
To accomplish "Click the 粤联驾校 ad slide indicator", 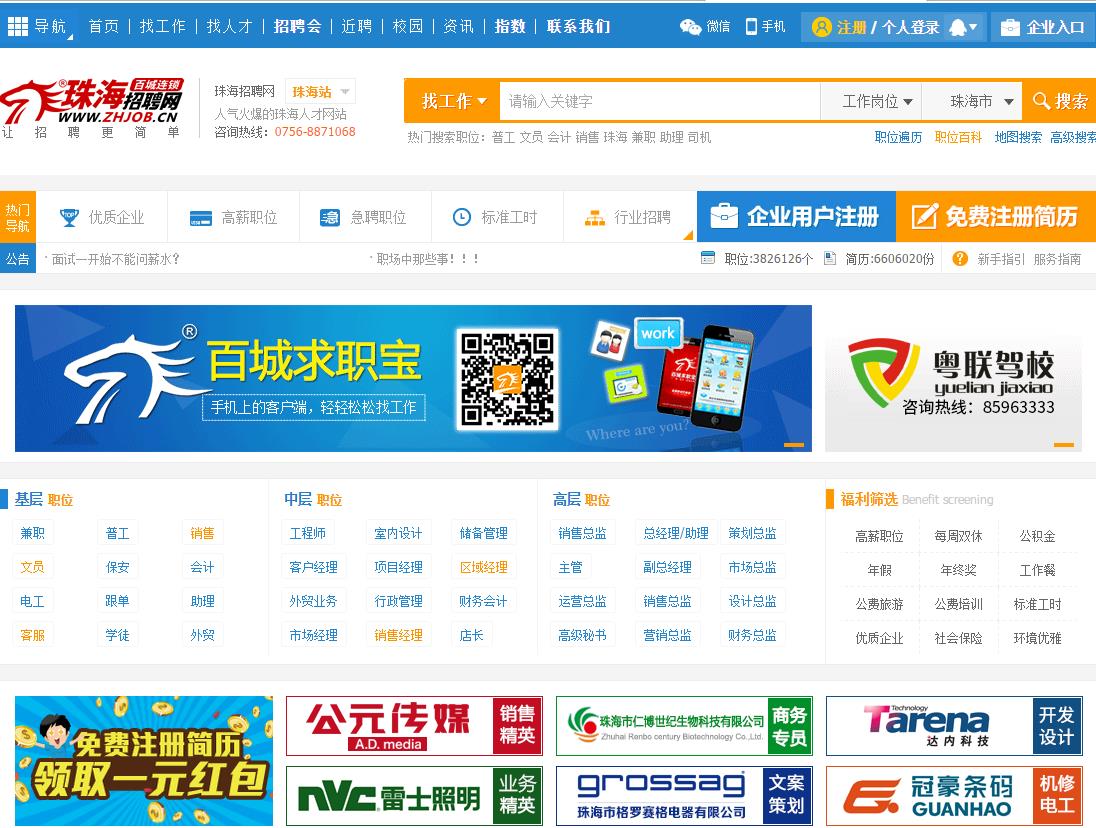I will 1063,444.
